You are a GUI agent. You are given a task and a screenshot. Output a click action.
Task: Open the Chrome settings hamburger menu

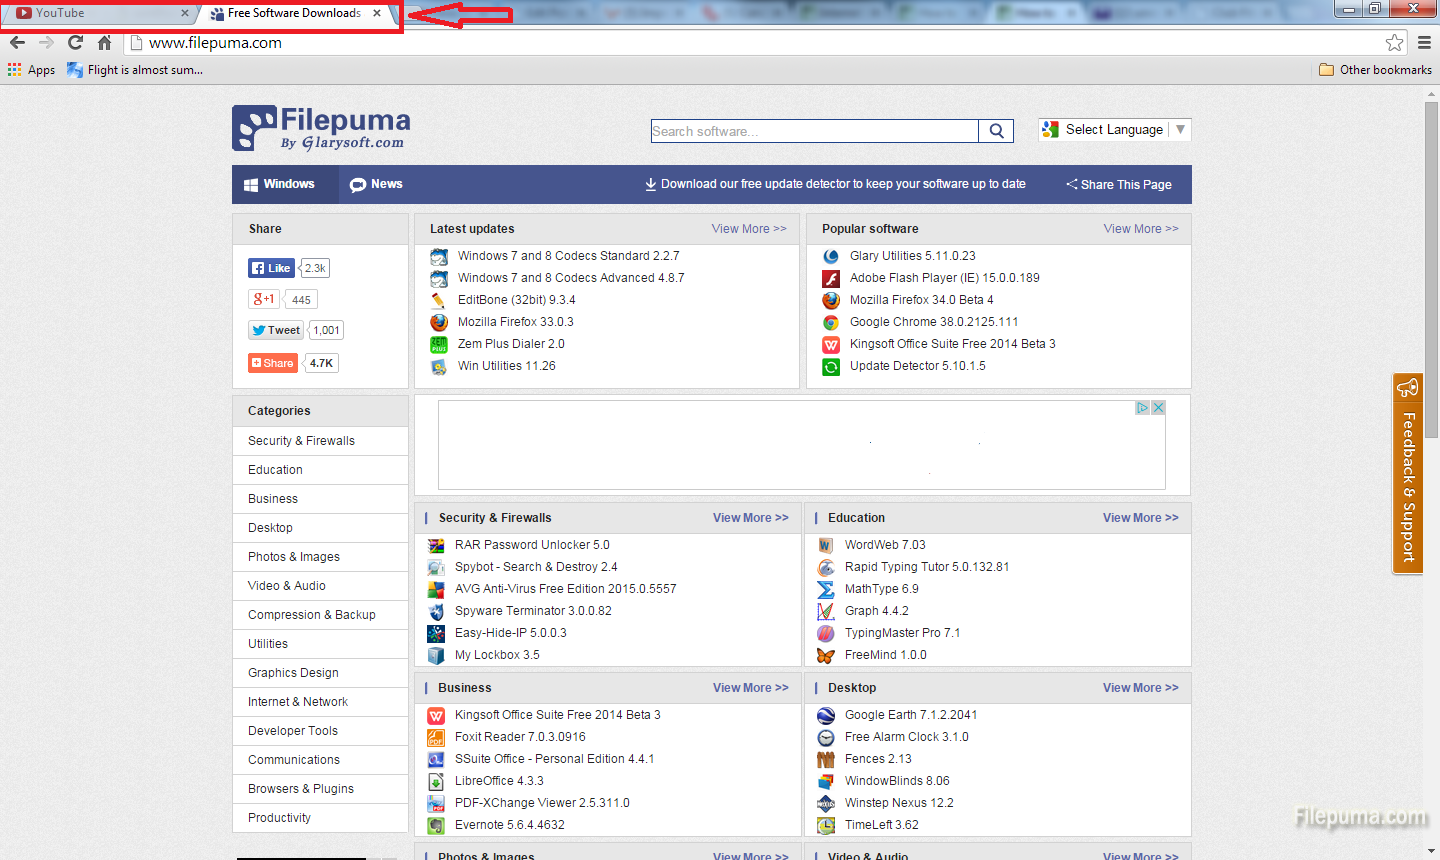pyautogui.click(x=1424, y=43)
